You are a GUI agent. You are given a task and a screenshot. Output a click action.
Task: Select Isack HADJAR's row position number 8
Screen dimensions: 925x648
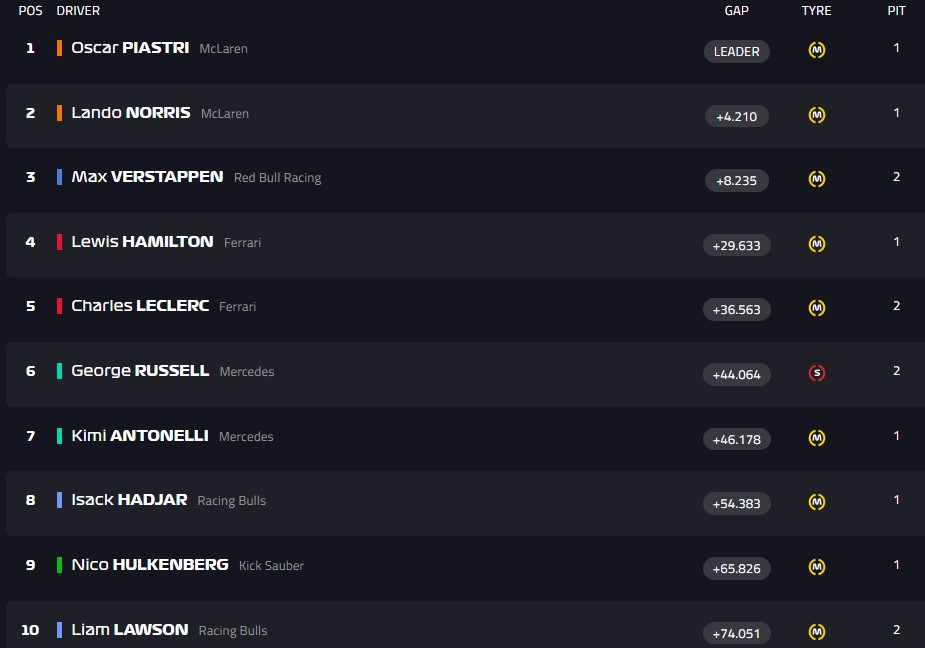coord(30,500)
